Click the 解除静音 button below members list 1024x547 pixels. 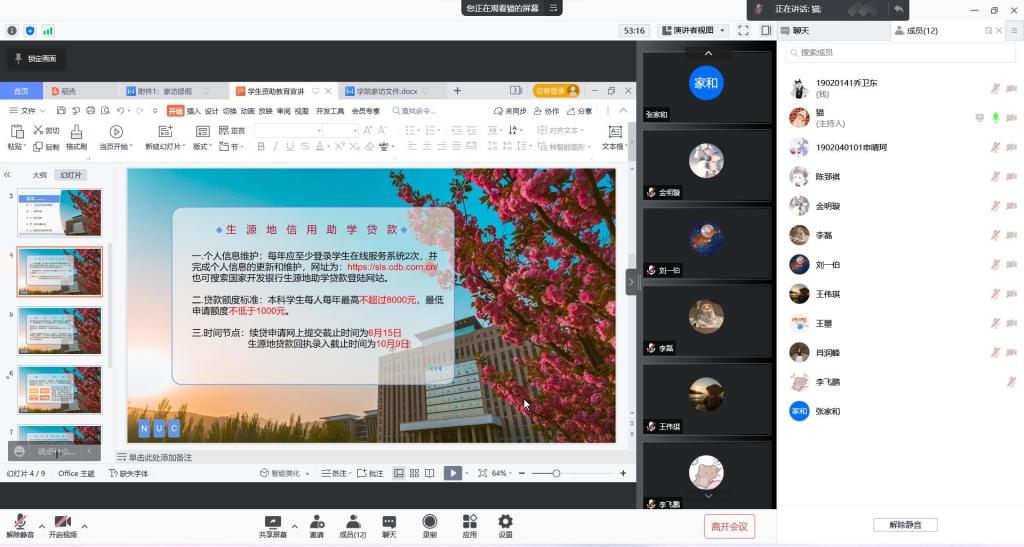905,525
